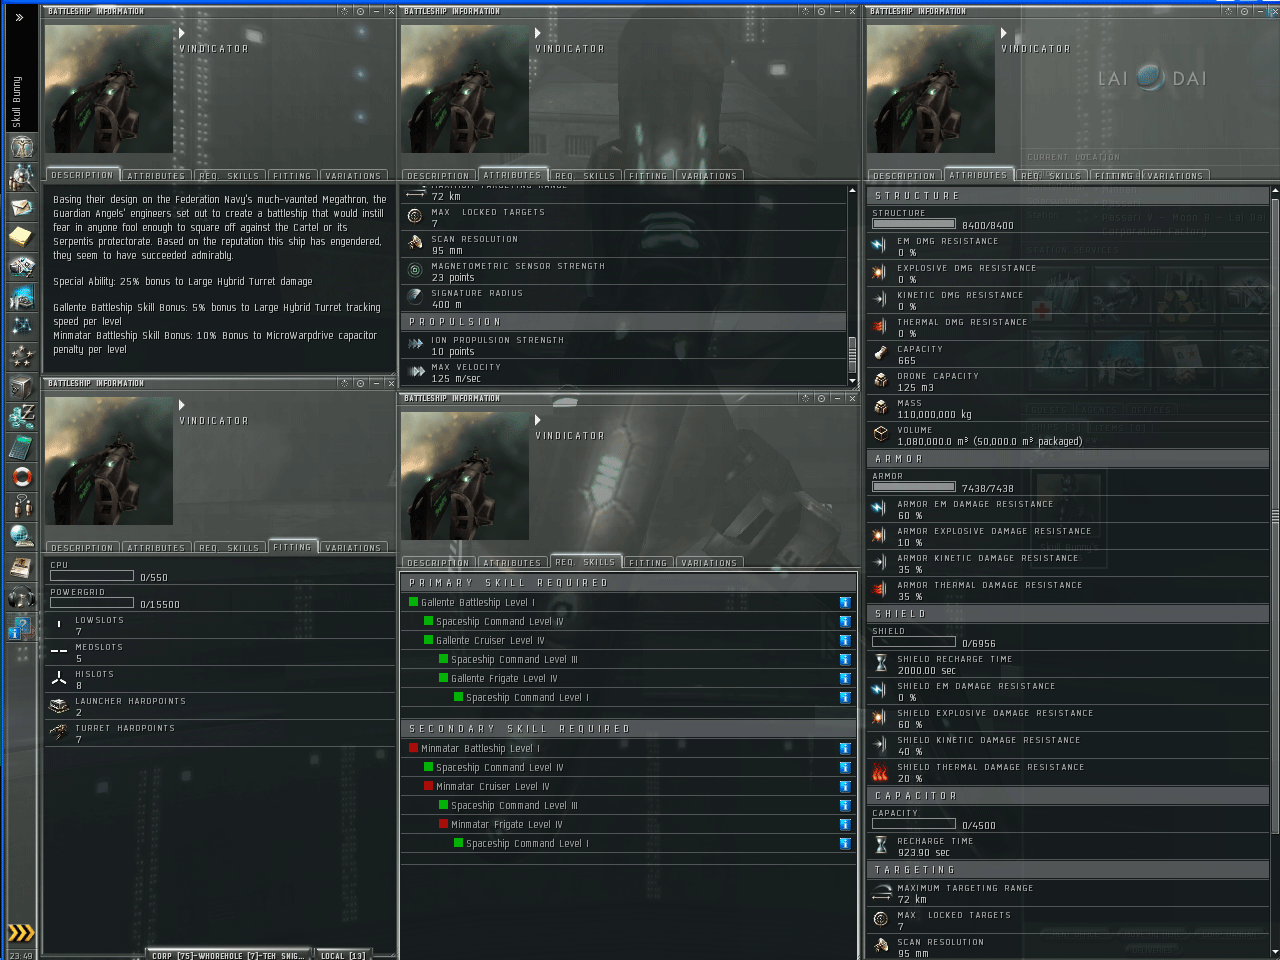The width and height of the screenshot is (1280, 960).
Task: Open the globe browser icon in the sidebar
Action: (x=21, y=537)
